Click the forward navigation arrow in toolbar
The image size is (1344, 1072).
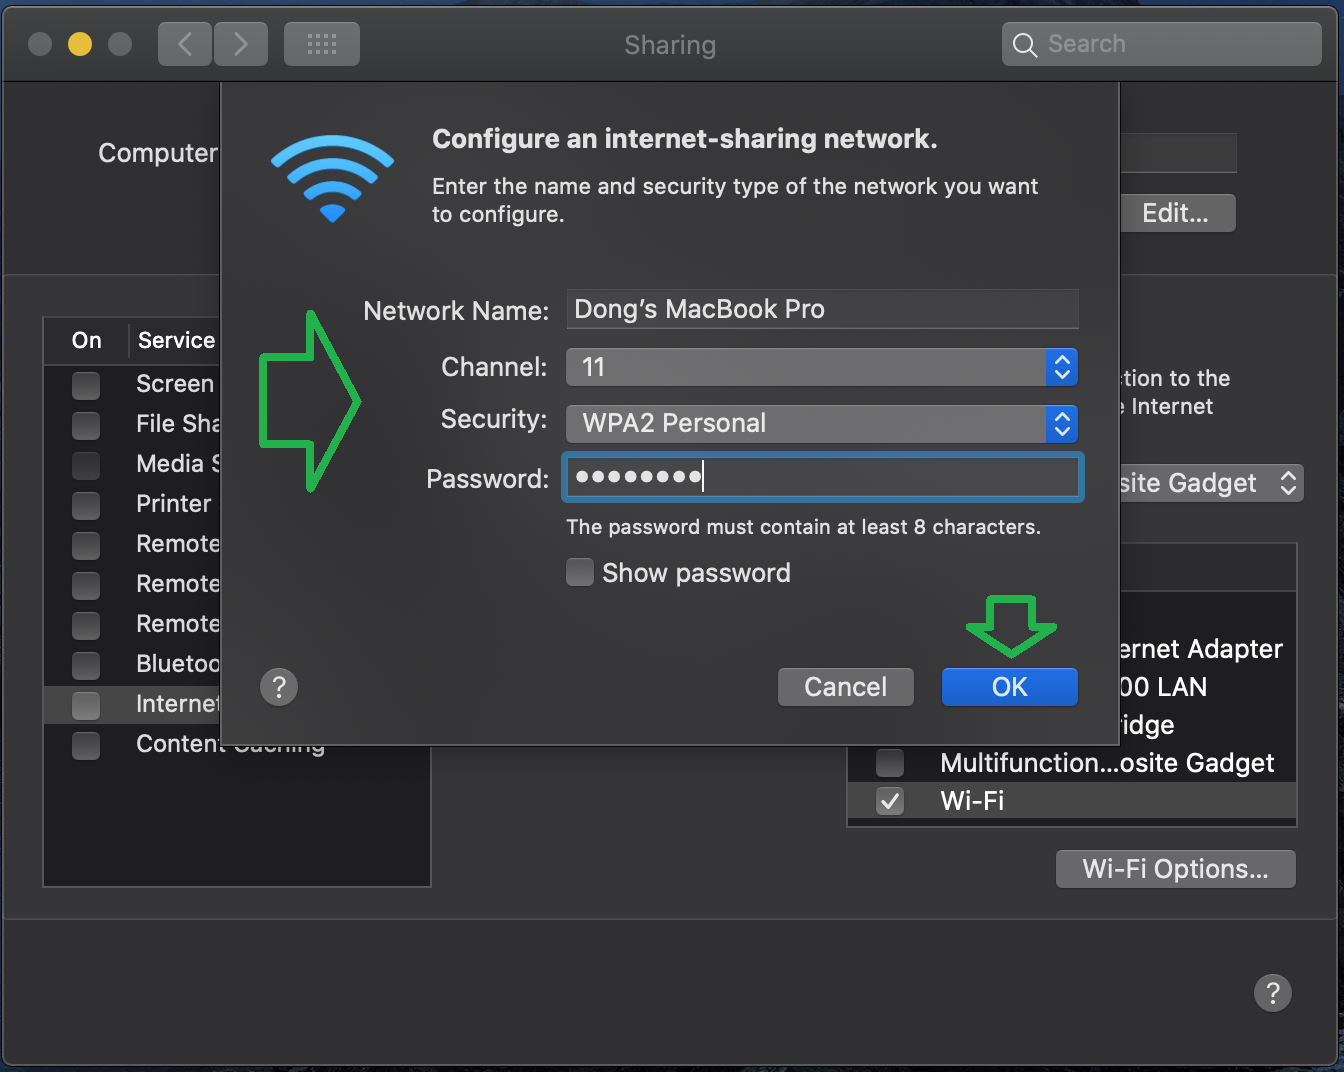241,45
